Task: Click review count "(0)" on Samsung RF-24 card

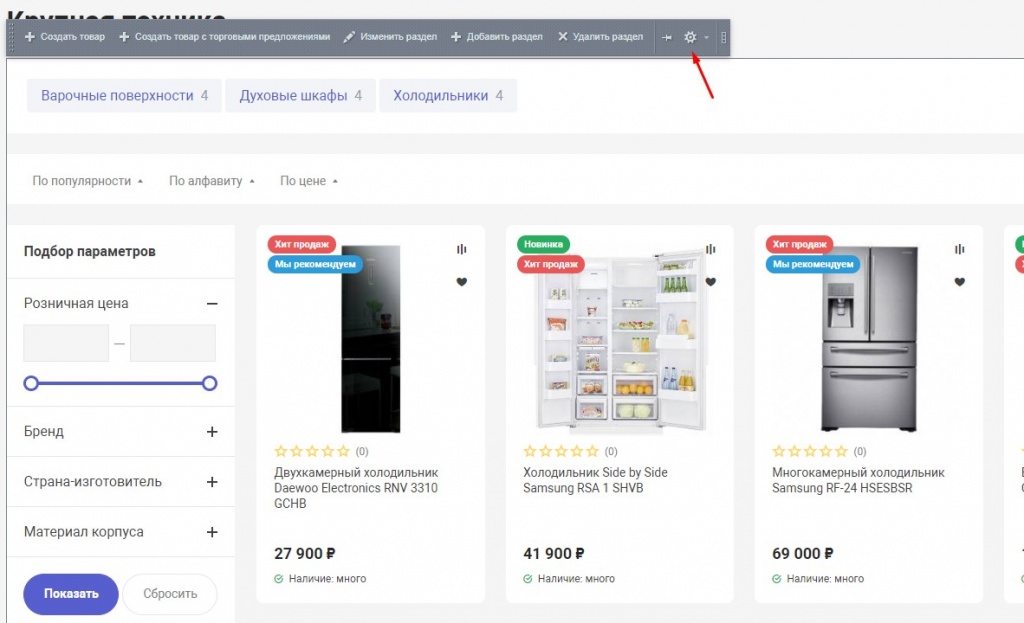Action: pos(859,451)
